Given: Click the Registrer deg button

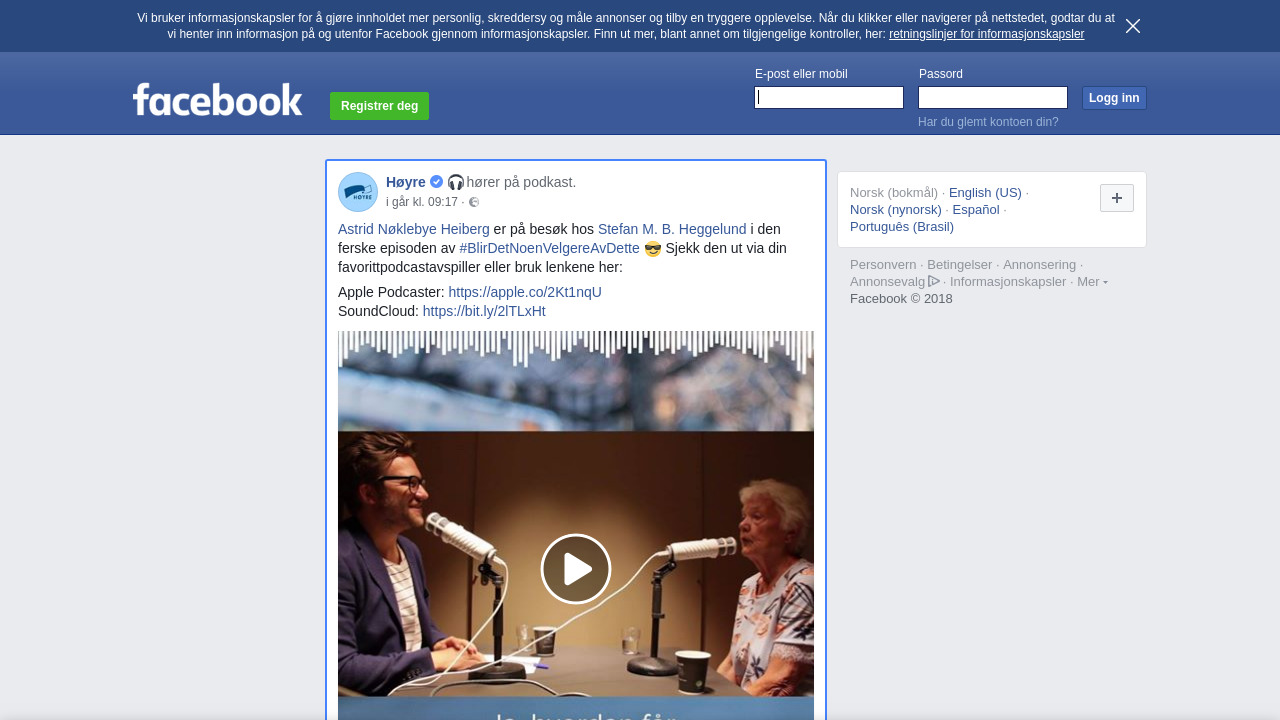Looking at the screenshot, I should pyautogui.click(x=379, y=106).
